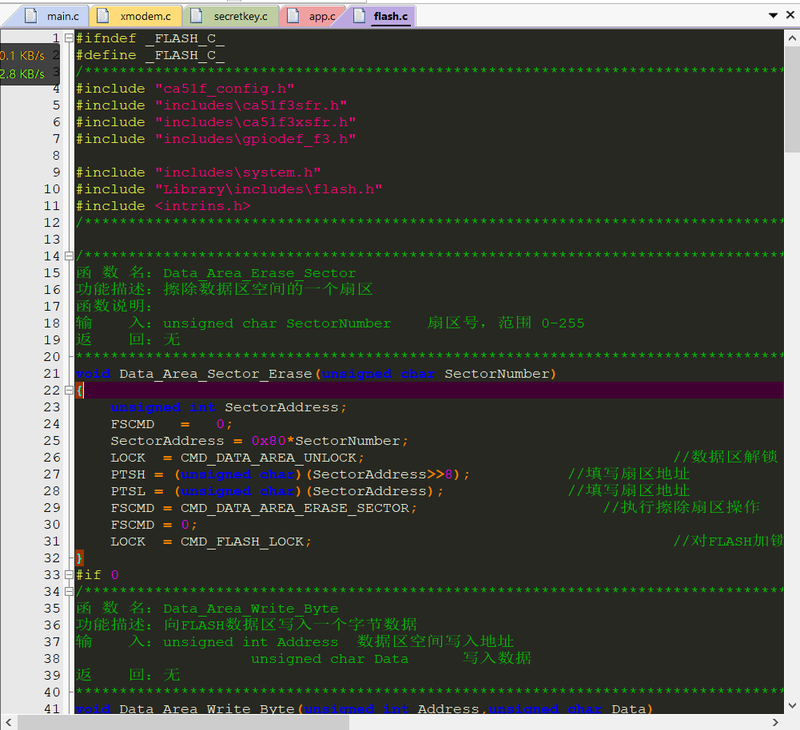
Task: Collapse the function body fold at line 22
Action: [x=69, y=390]
